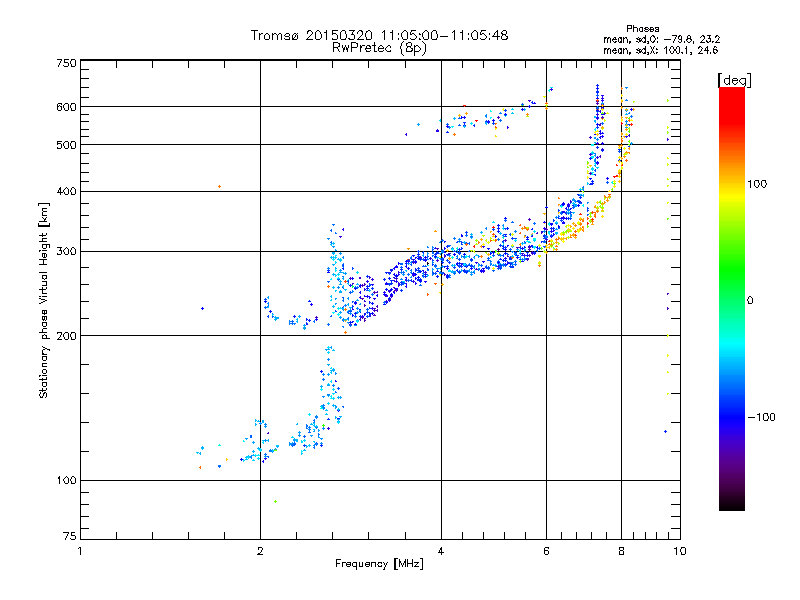Click the 75 tick label at axis bottom
Screen dimensions: 800x600
coord(70,536)
